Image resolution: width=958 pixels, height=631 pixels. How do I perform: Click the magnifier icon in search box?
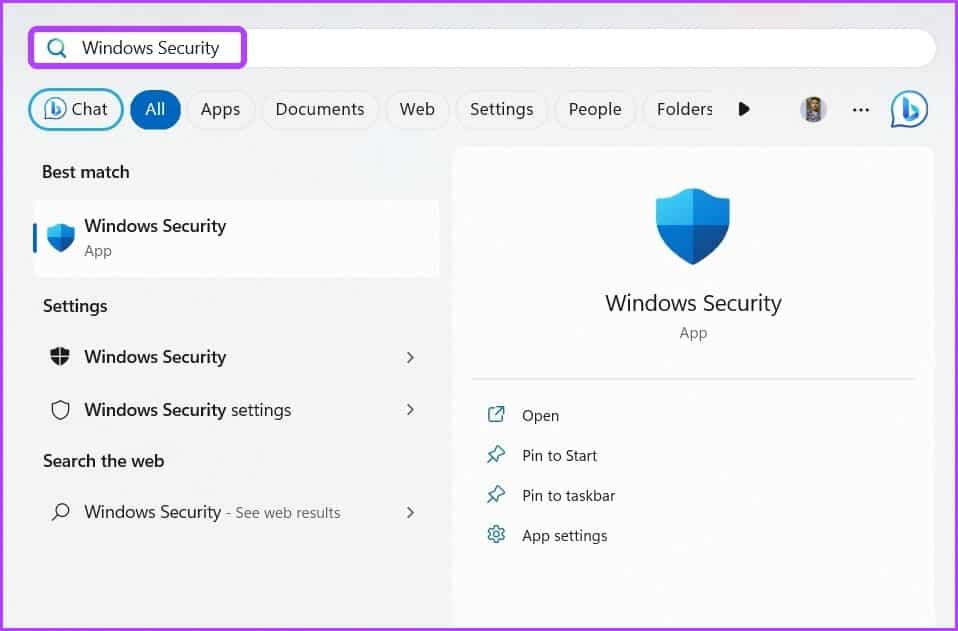click(57, 47)
